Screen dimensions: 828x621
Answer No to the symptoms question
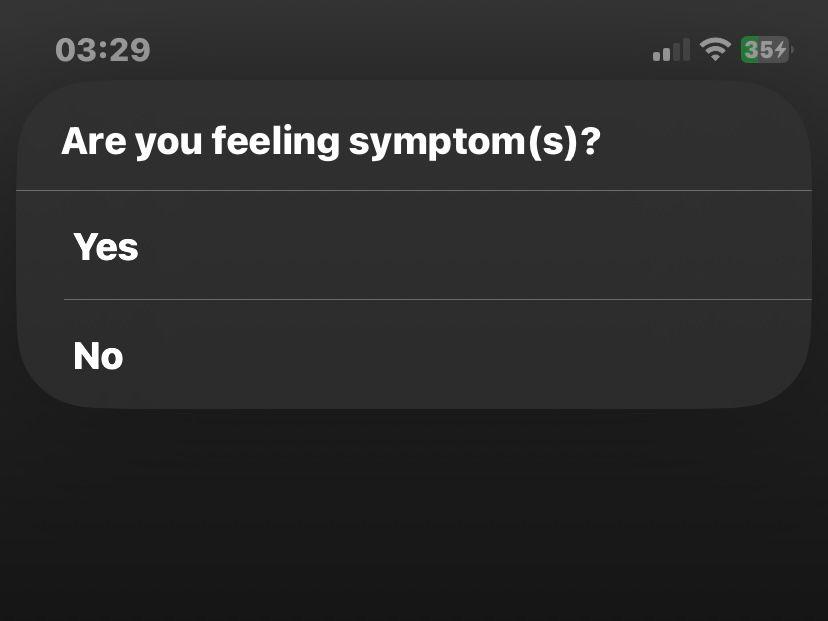point(97,356)
